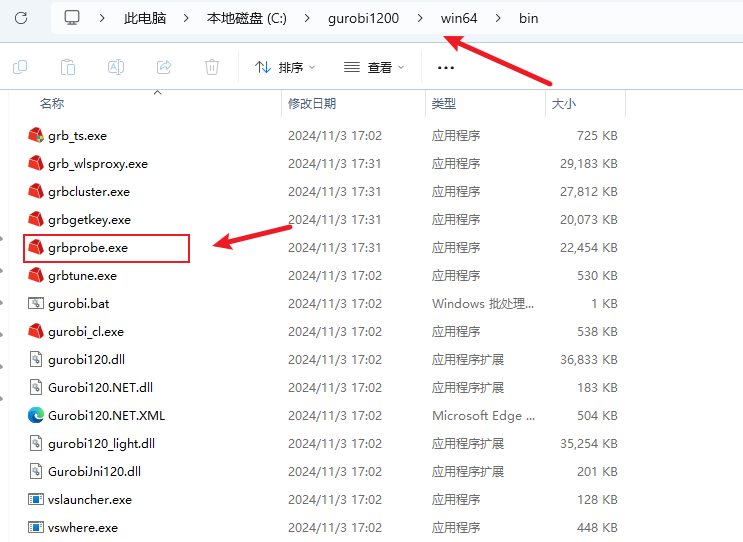This screenshot has width=743, height=542.
Task: Click the file name vswhere.exe
Action: pos(83,528)
